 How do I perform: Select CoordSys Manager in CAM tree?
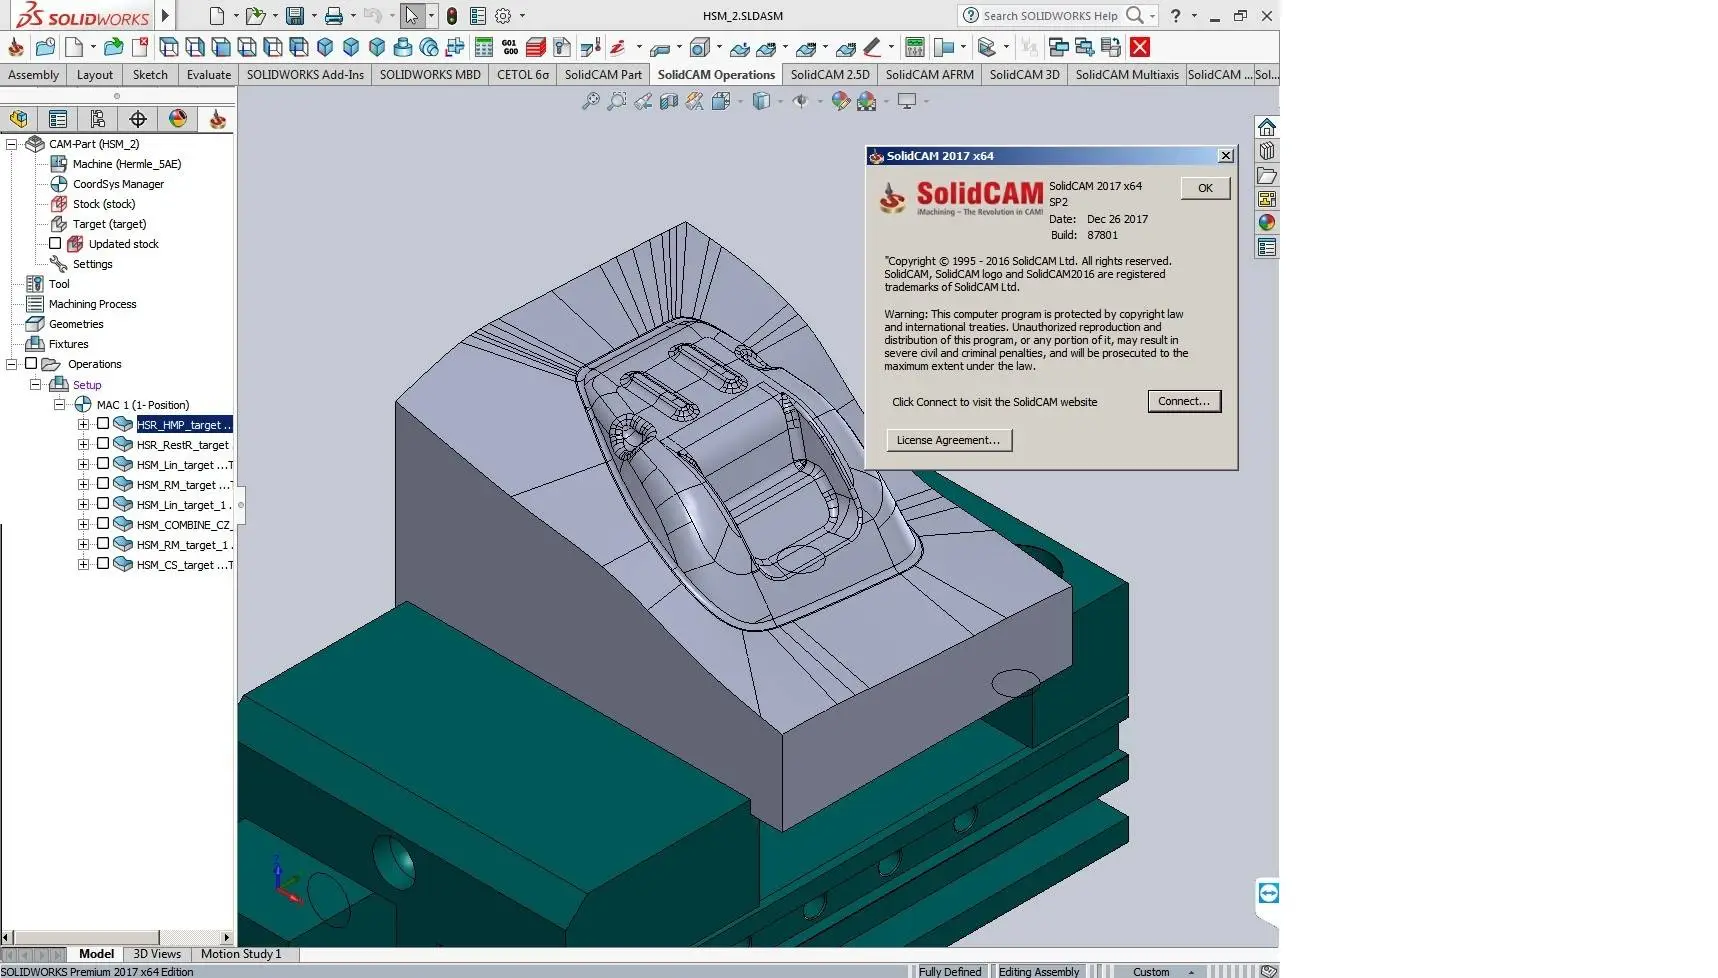click(x=118, y=184)
